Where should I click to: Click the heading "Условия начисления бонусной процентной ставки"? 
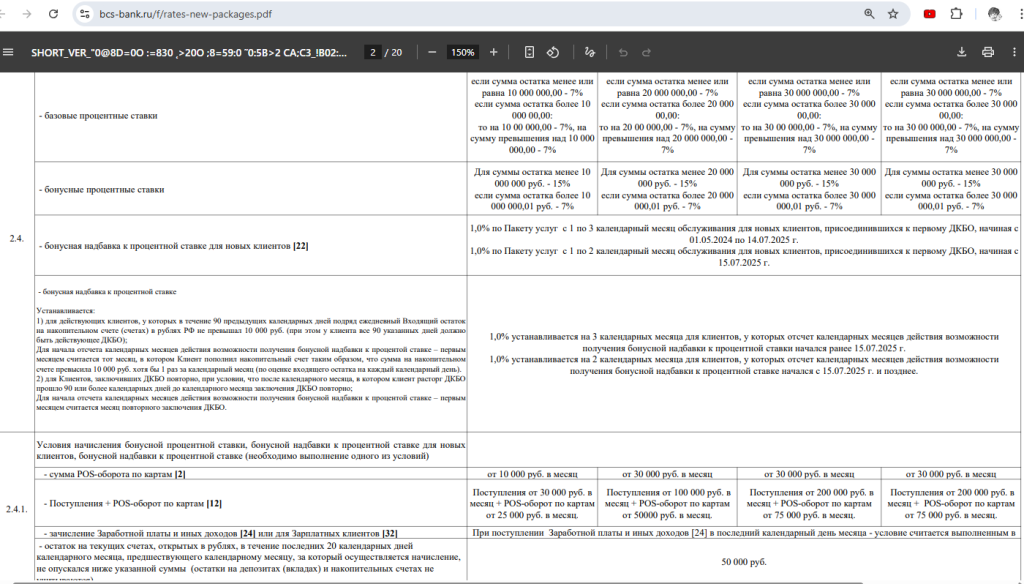click(x=251, y=450)
